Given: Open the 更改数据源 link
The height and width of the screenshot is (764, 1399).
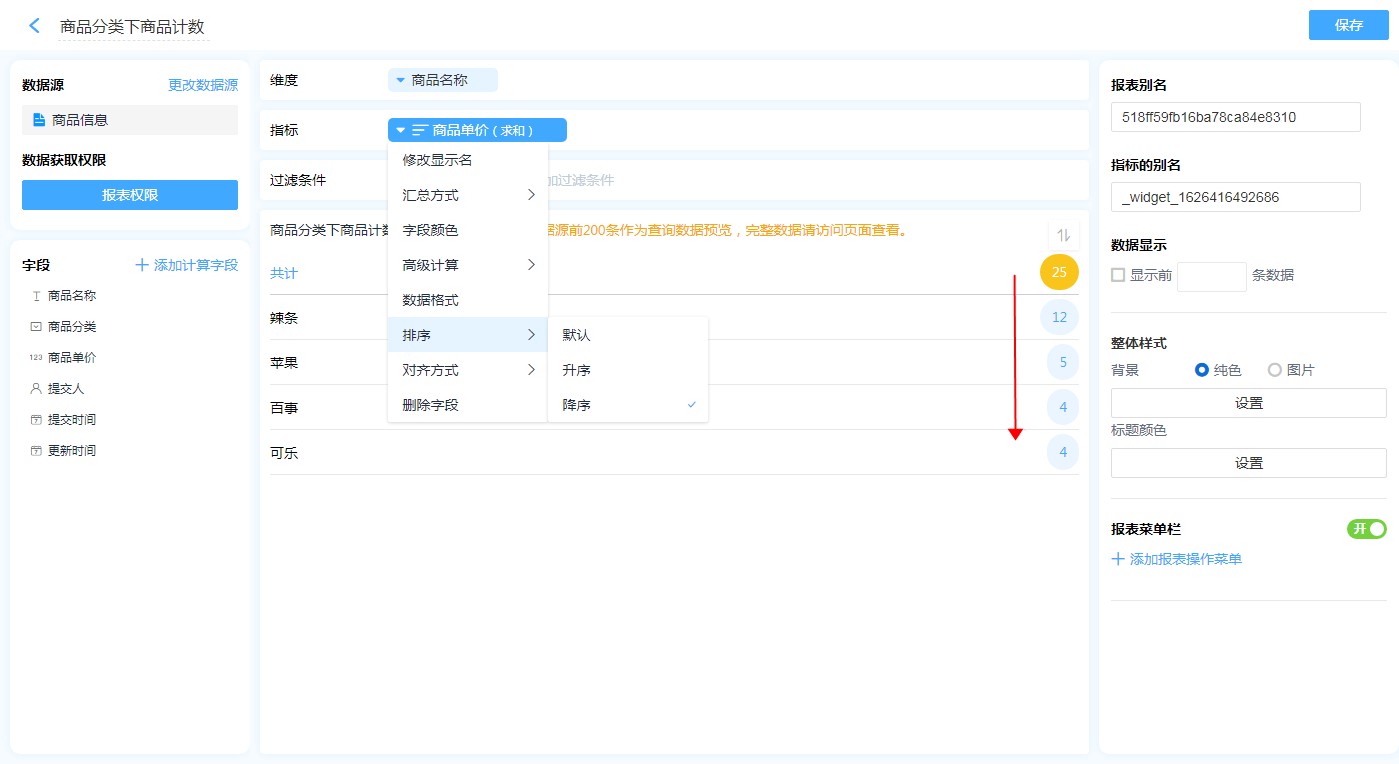Looking at the screenshot, I should 202,86.
